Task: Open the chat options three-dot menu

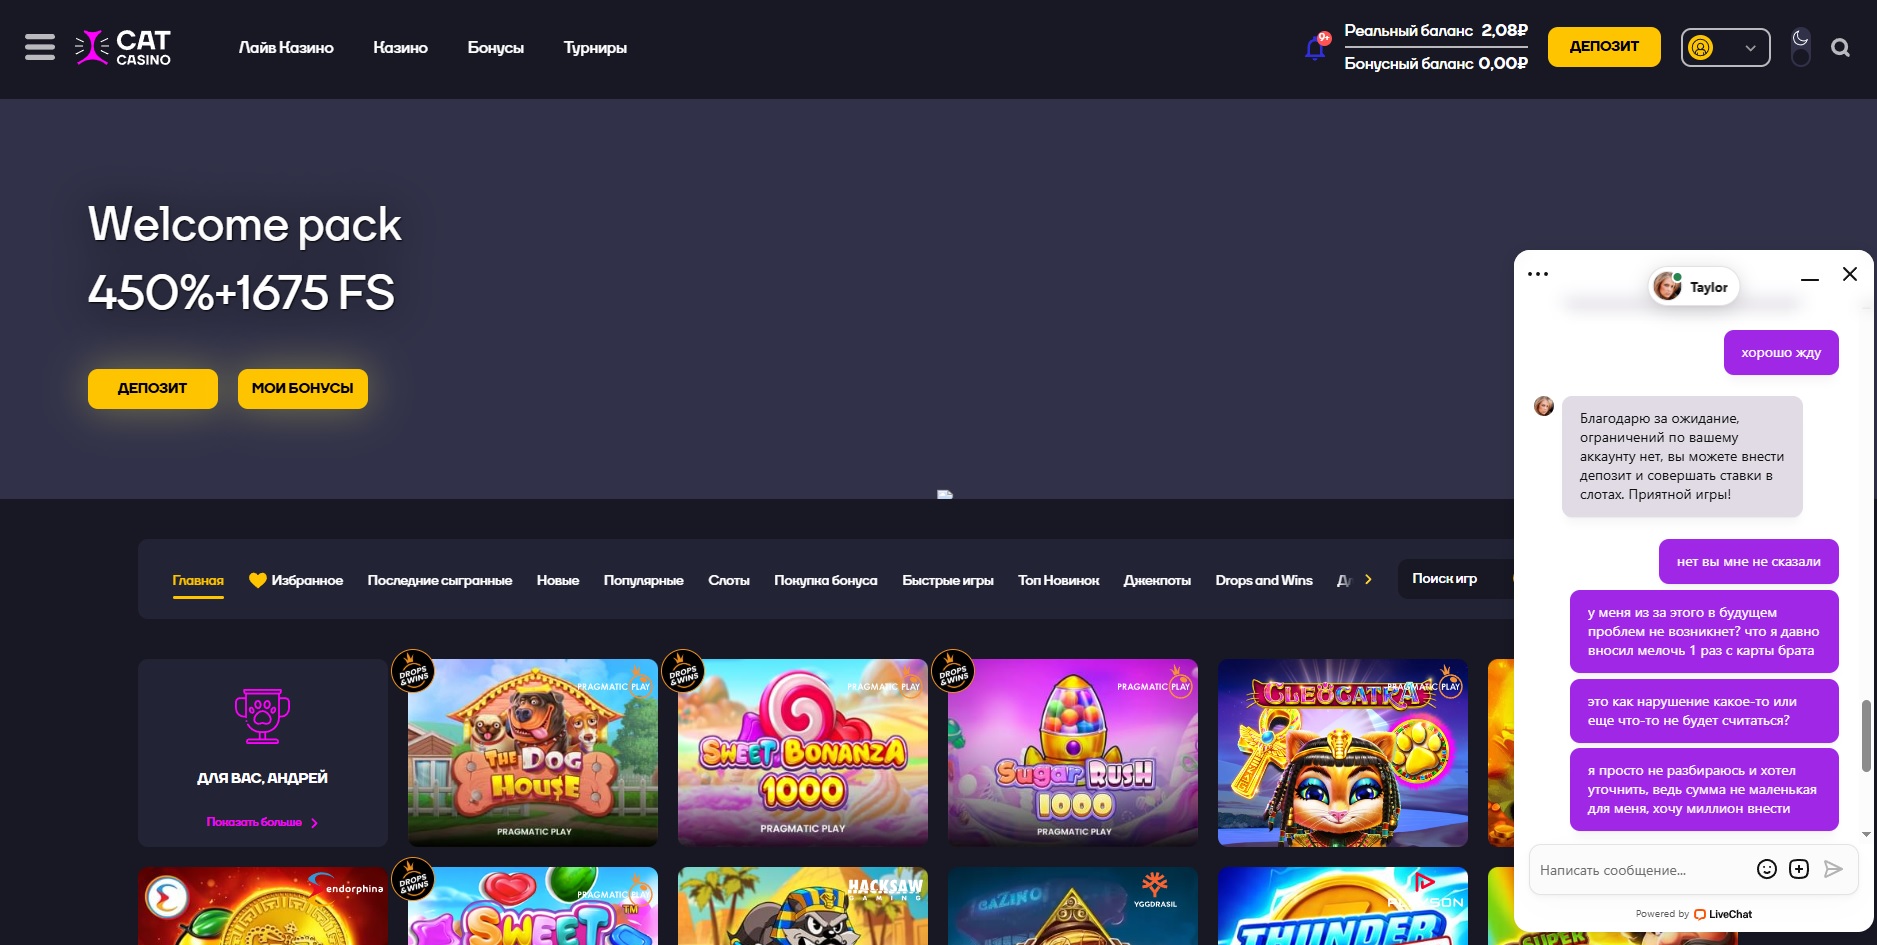Action: (x=1538, y=274)
